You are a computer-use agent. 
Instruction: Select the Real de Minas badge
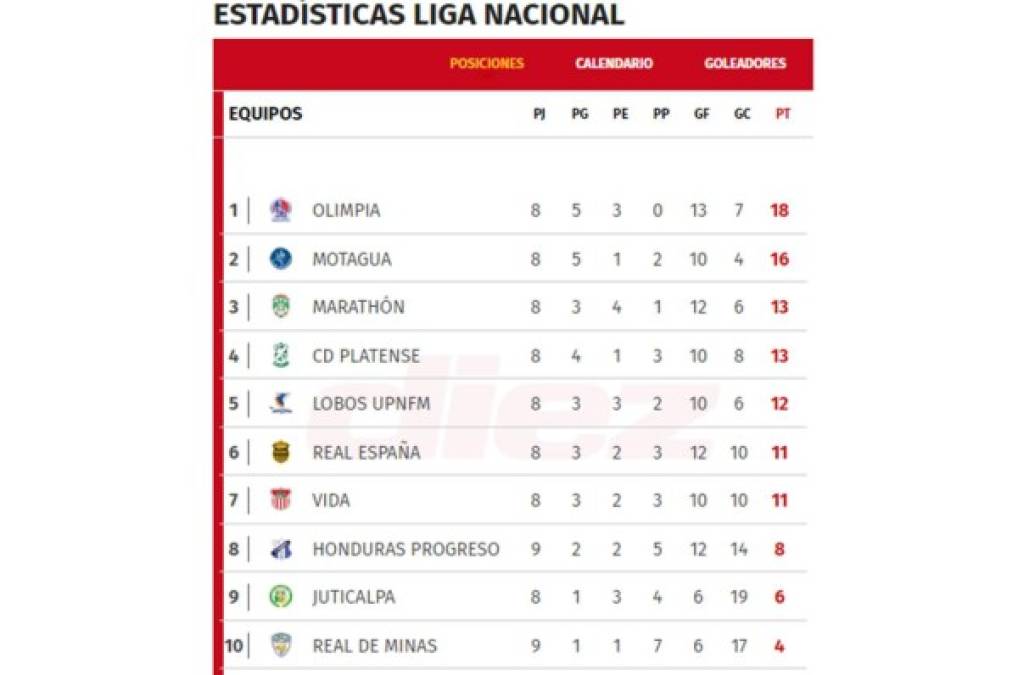click(x=281, y=645)
